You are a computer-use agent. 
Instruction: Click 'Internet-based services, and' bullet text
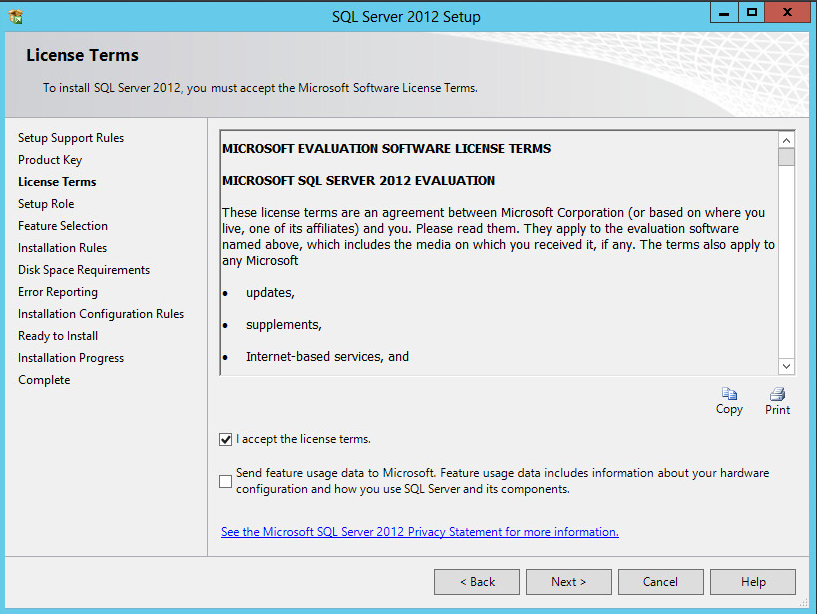coord(327,357)
